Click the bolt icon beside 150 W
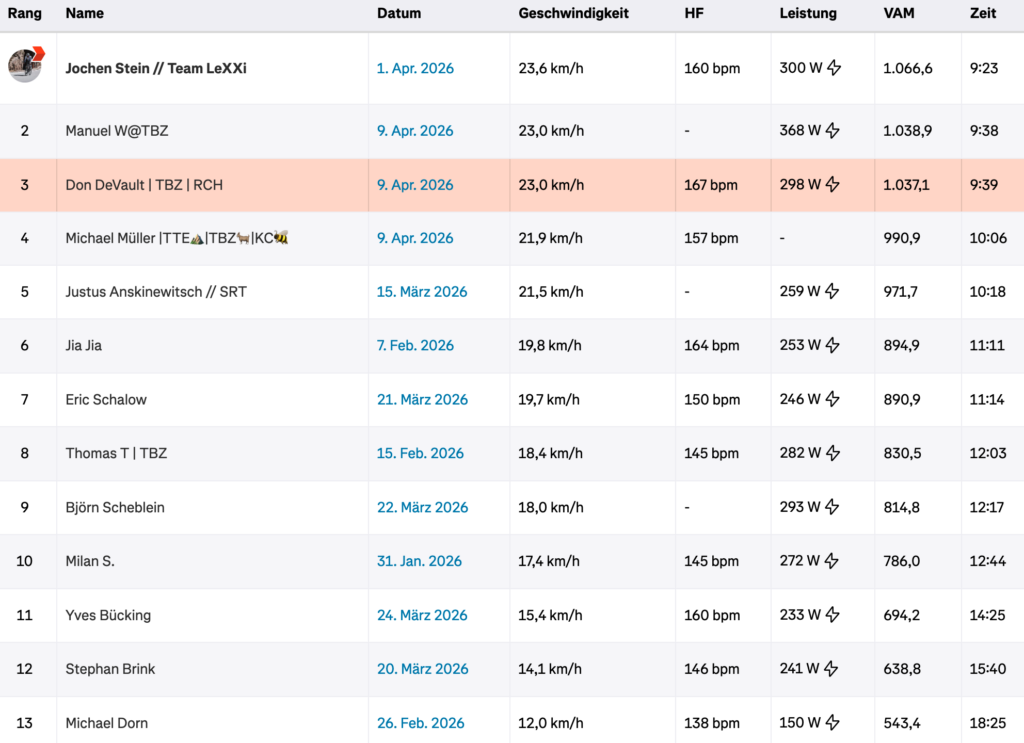This screenshot has height=743, width=1024. pos(833,723)
